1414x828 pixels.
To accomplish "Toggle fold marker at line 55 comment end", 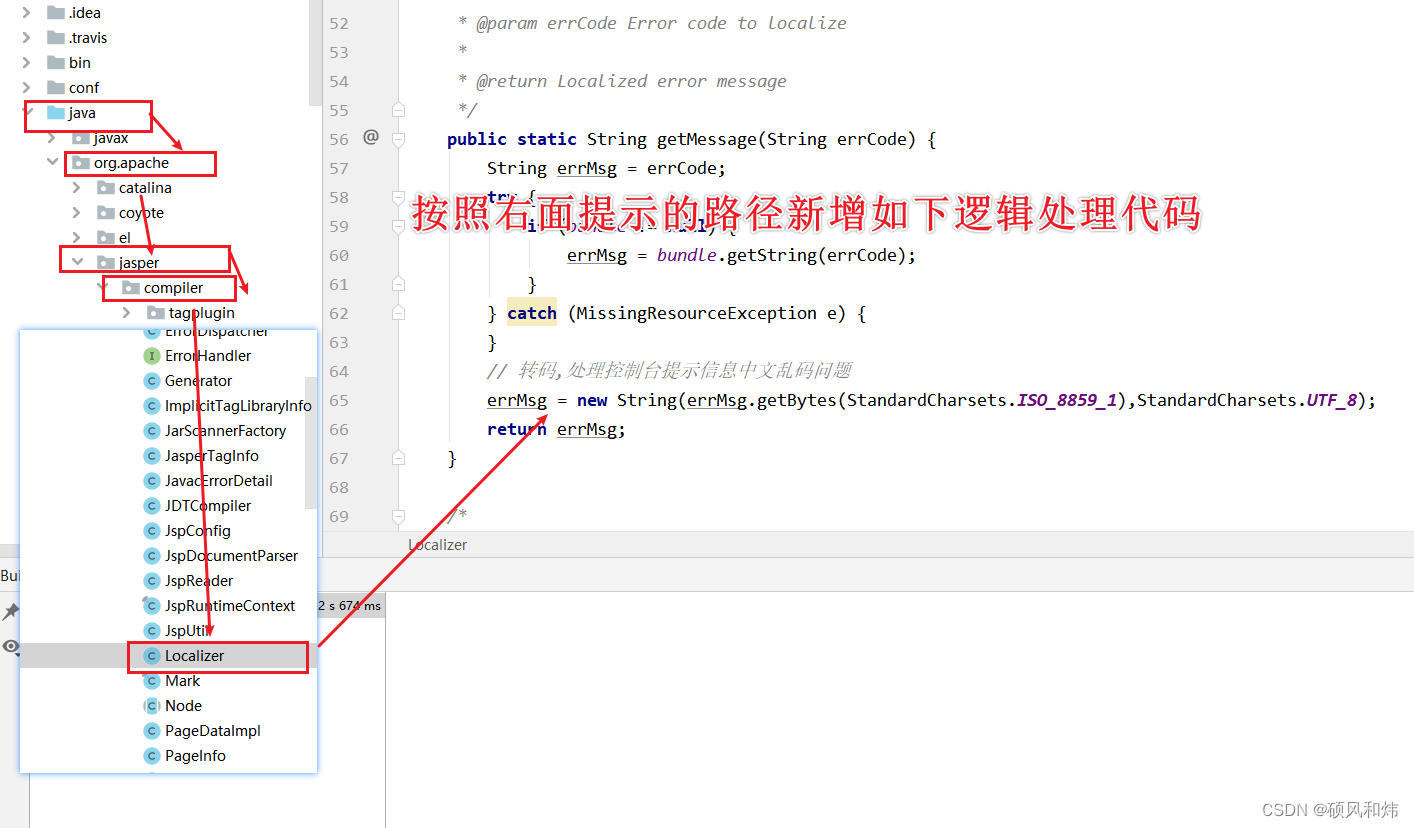I will pyautogui.click(x=399, y=109).
